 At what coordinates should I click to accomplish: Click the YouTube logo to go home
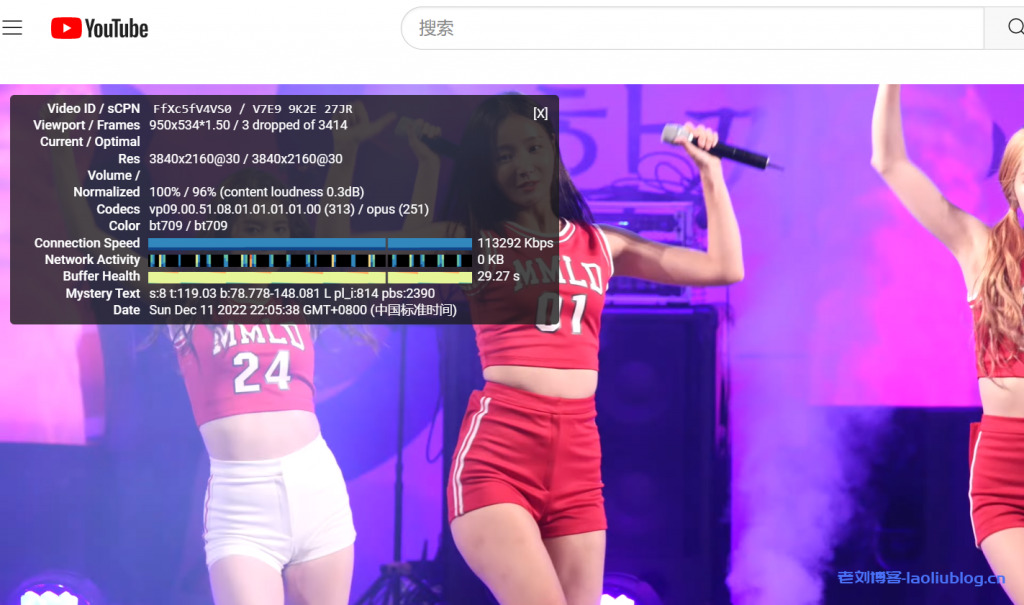point(98,28)
